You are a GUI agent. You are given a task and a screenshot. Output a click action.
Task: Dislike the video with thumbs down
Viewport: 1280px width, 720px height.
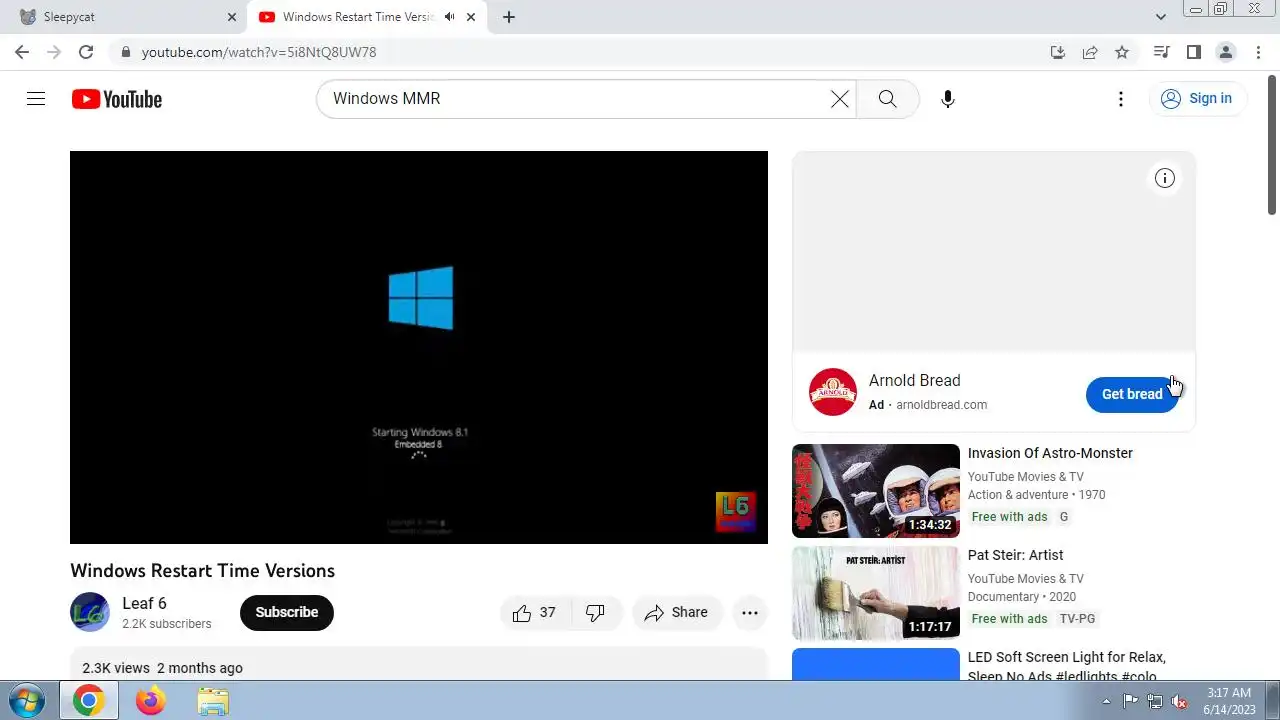(x=596, y=613)
